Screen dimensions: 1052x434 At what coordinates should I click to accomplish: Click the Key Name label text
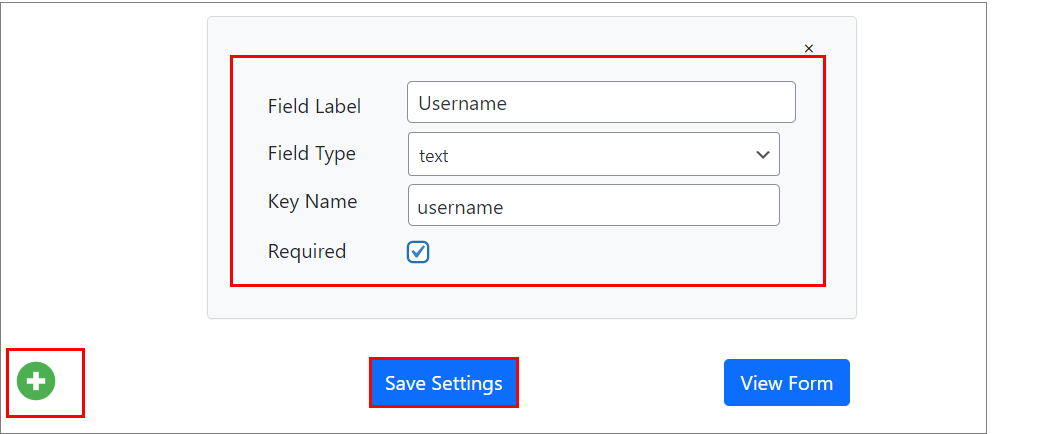point(312,202)
